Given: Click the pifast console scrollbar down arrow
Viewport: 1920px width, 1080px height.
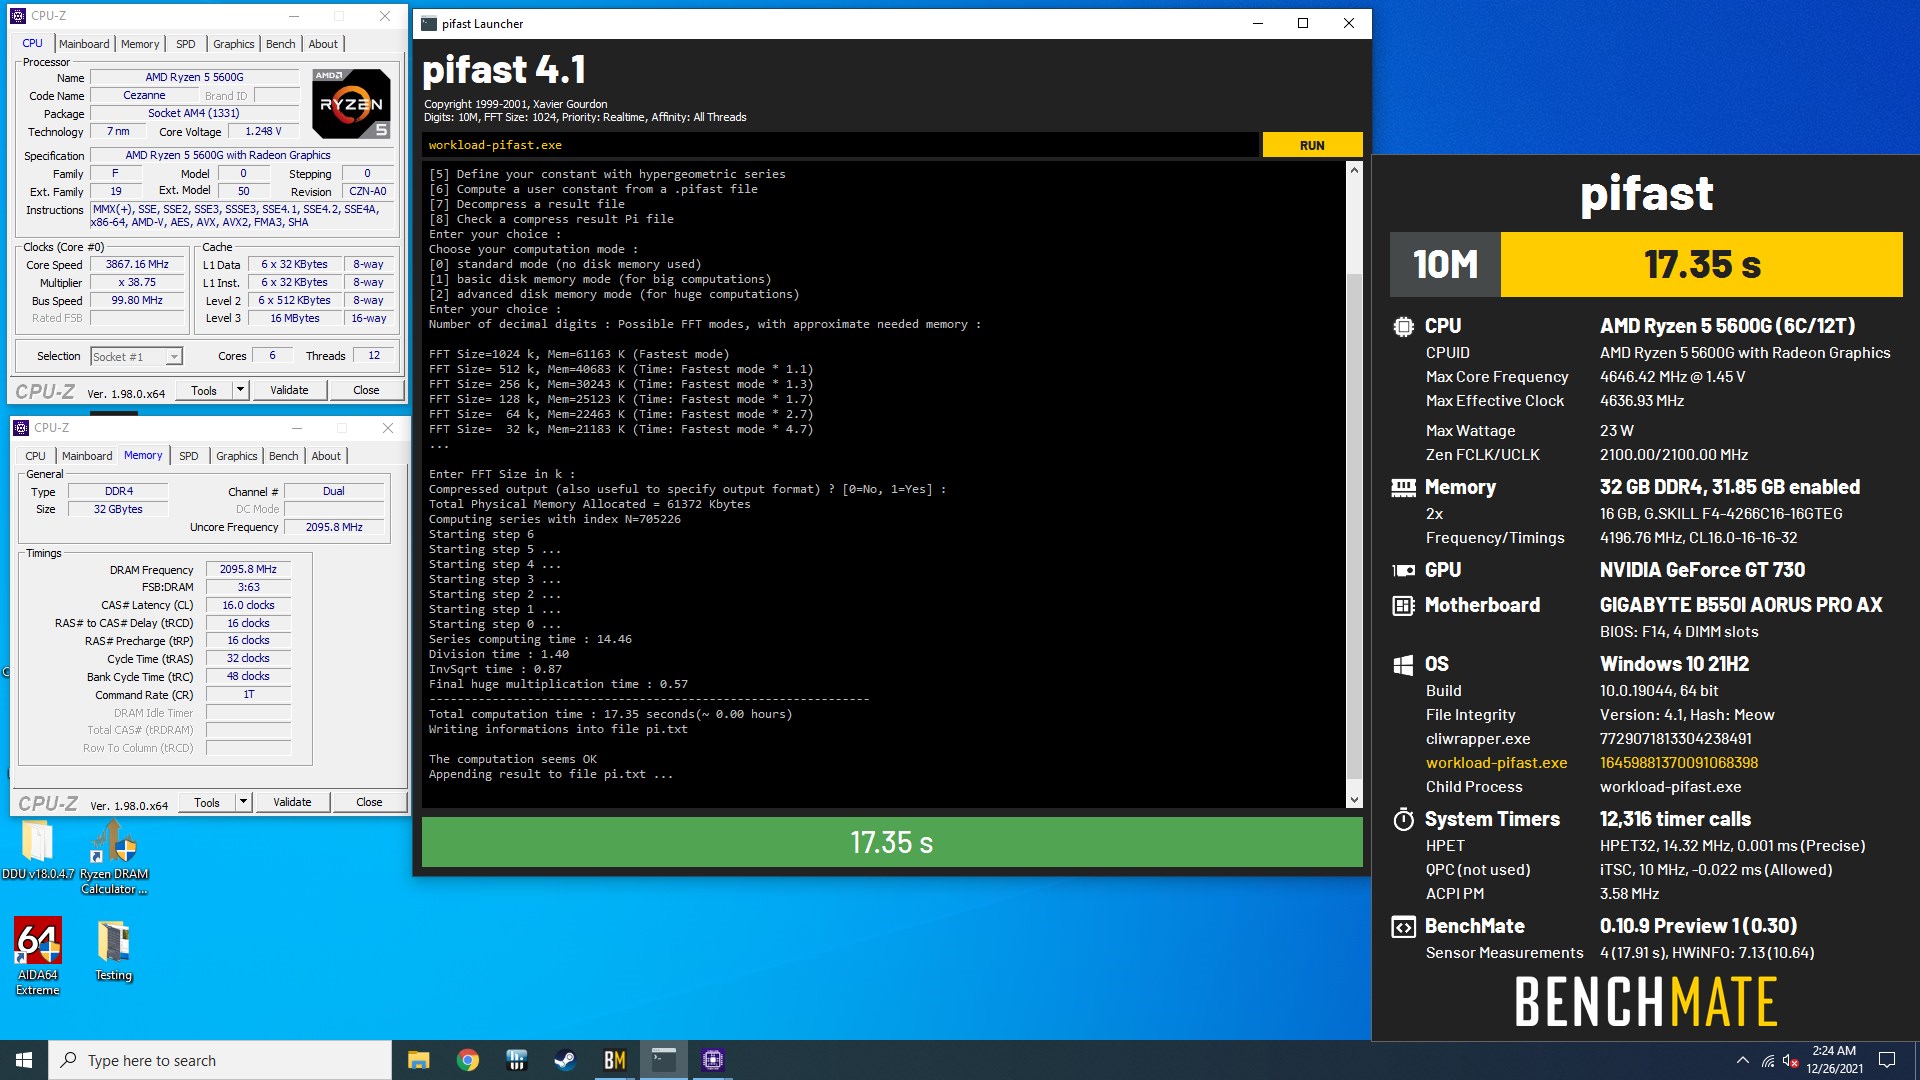Looking at the screenshot, I should coord(1354,799).
